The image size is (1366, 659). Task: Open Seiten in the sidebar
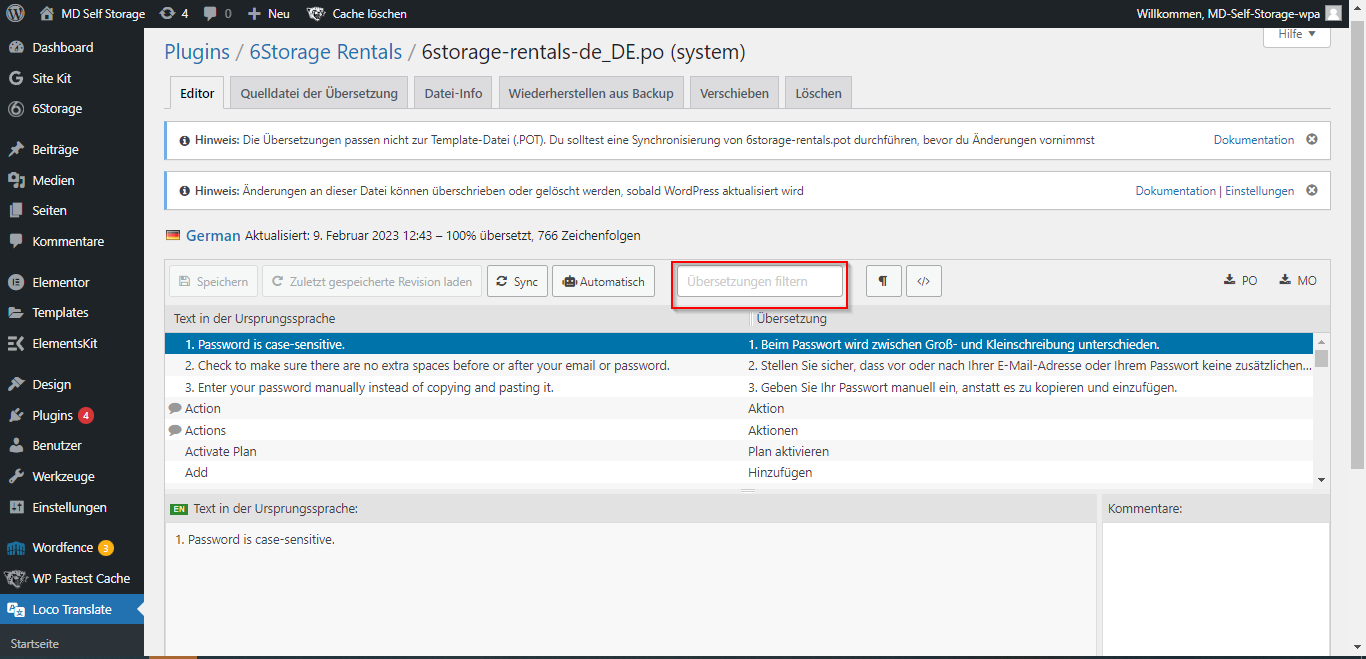72,210
